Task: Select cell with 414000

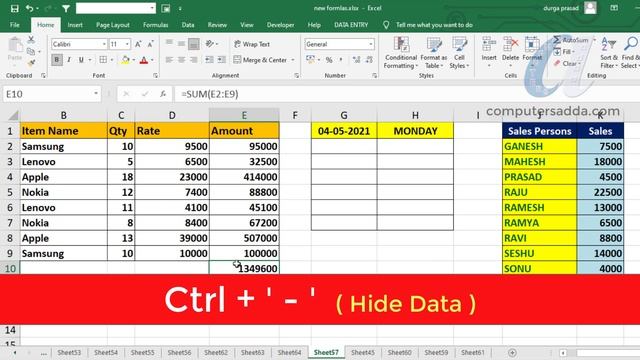Action: tap(244, 177)
